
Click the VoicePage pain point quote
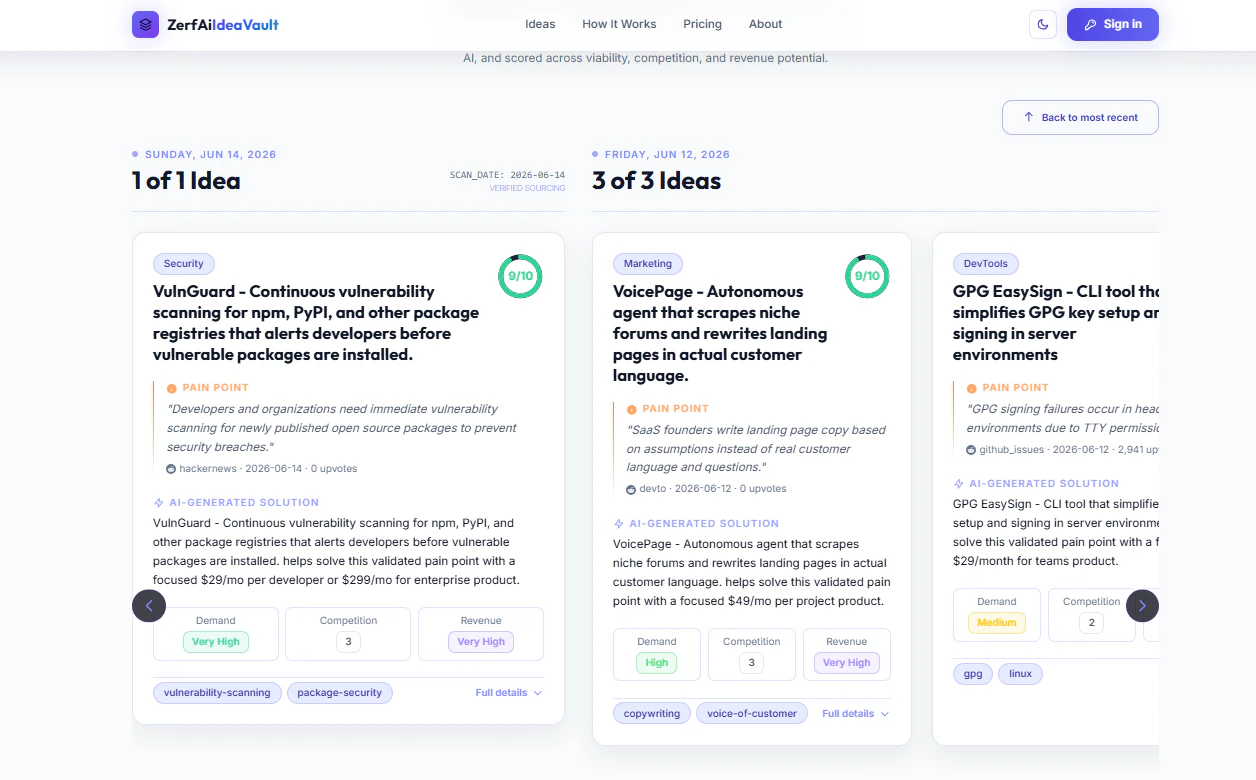(x=756, y=449)
